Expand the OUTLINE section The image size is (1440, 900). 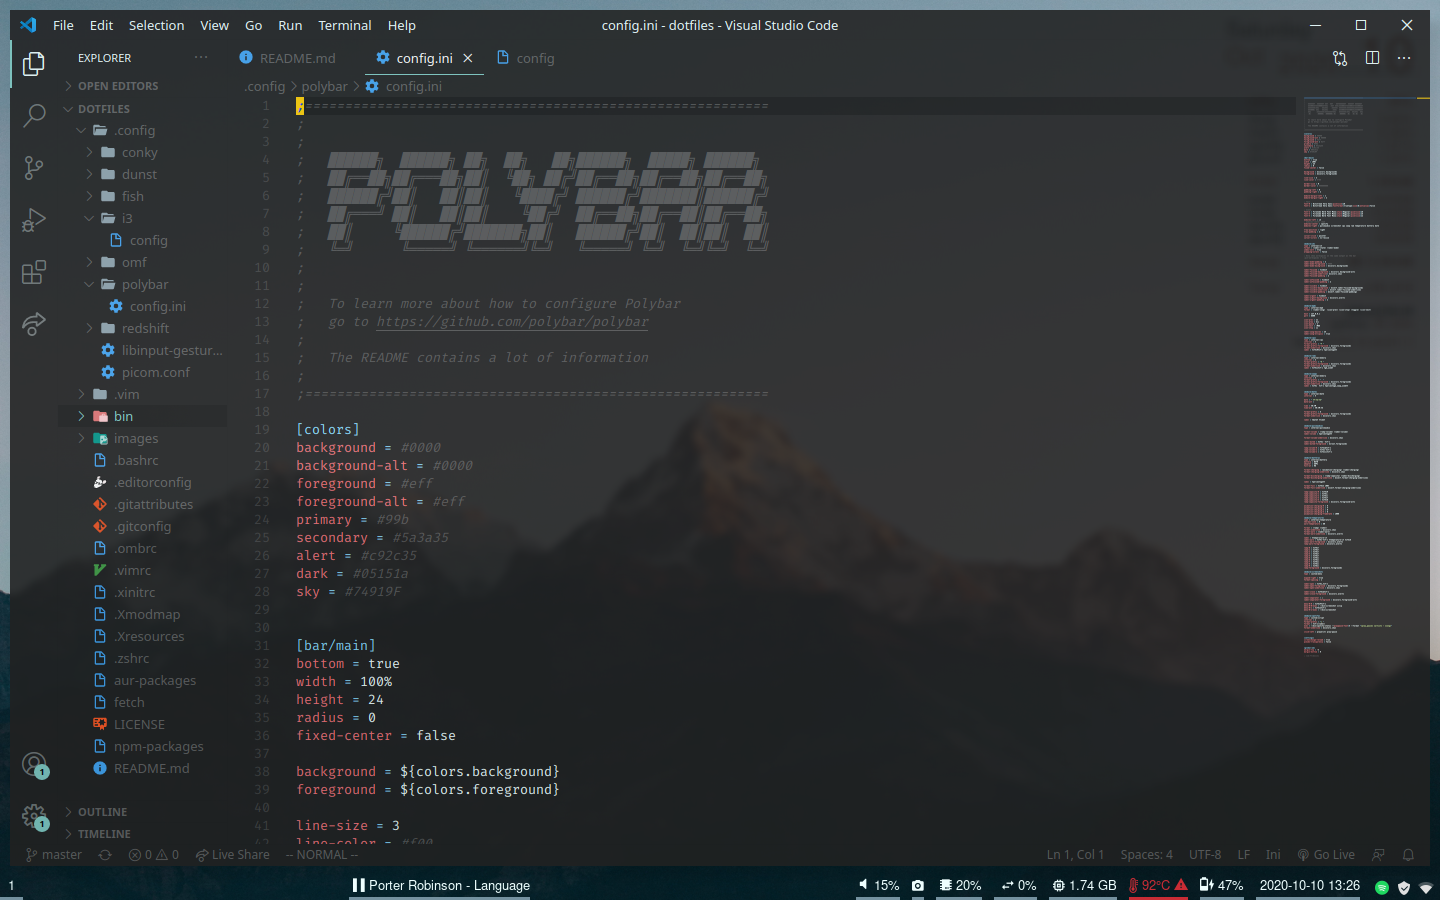[x=102, y=812]
